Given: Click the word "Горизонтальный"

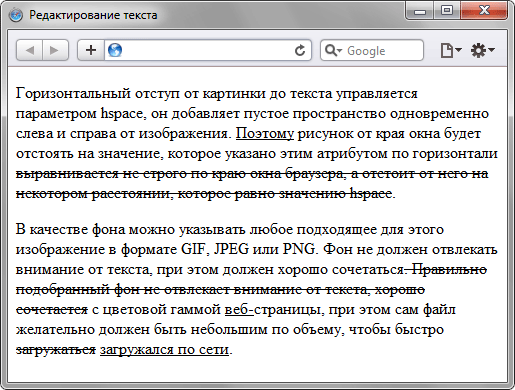Looking at the screenshot, I should [73, 94].
